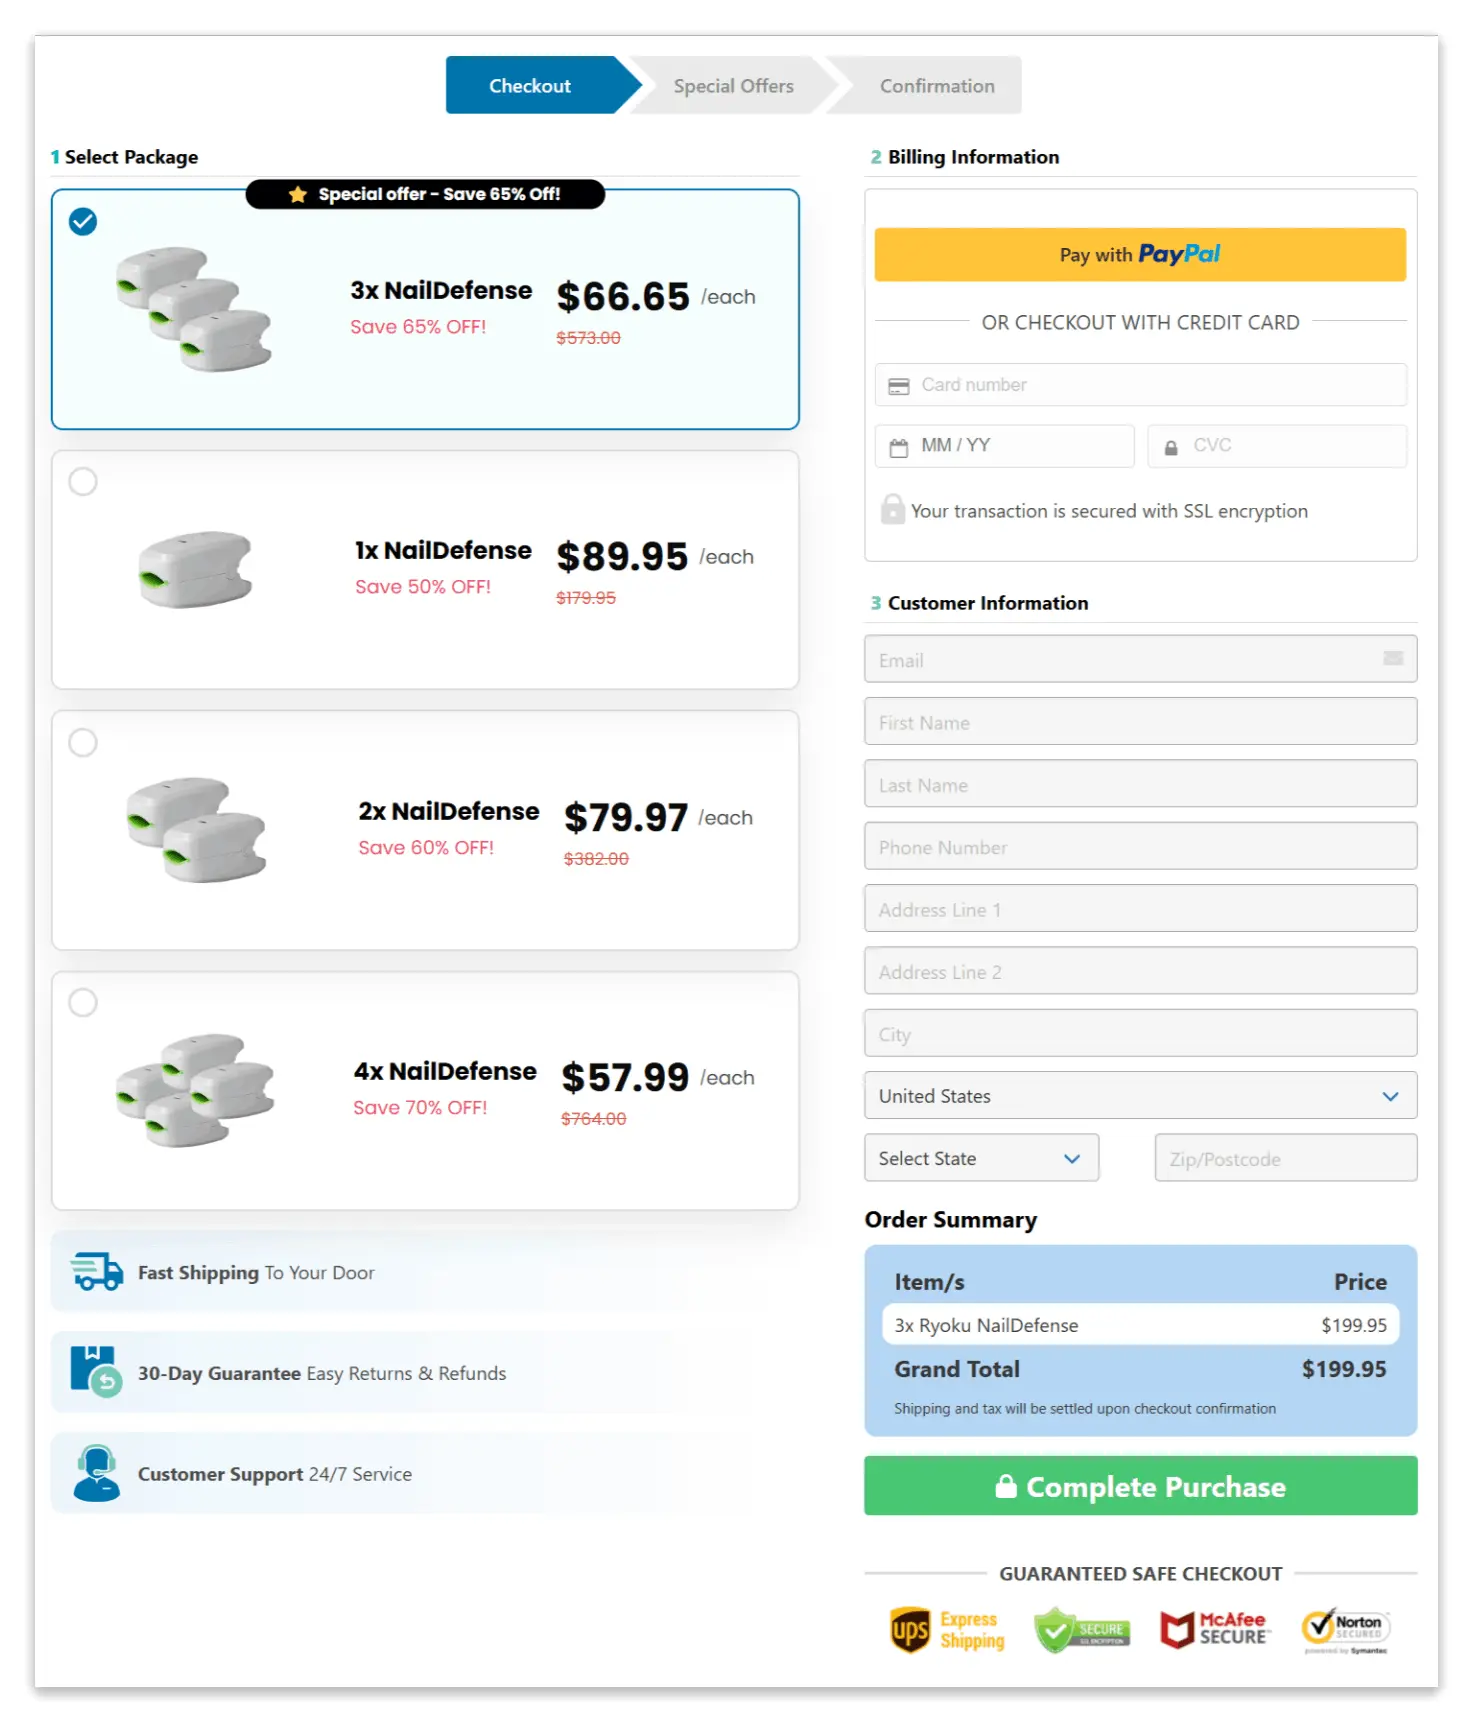The height and width of the screenshot is (1722, 1473).
Task: Pay with PayPal button
Action: pos(1140,255)
